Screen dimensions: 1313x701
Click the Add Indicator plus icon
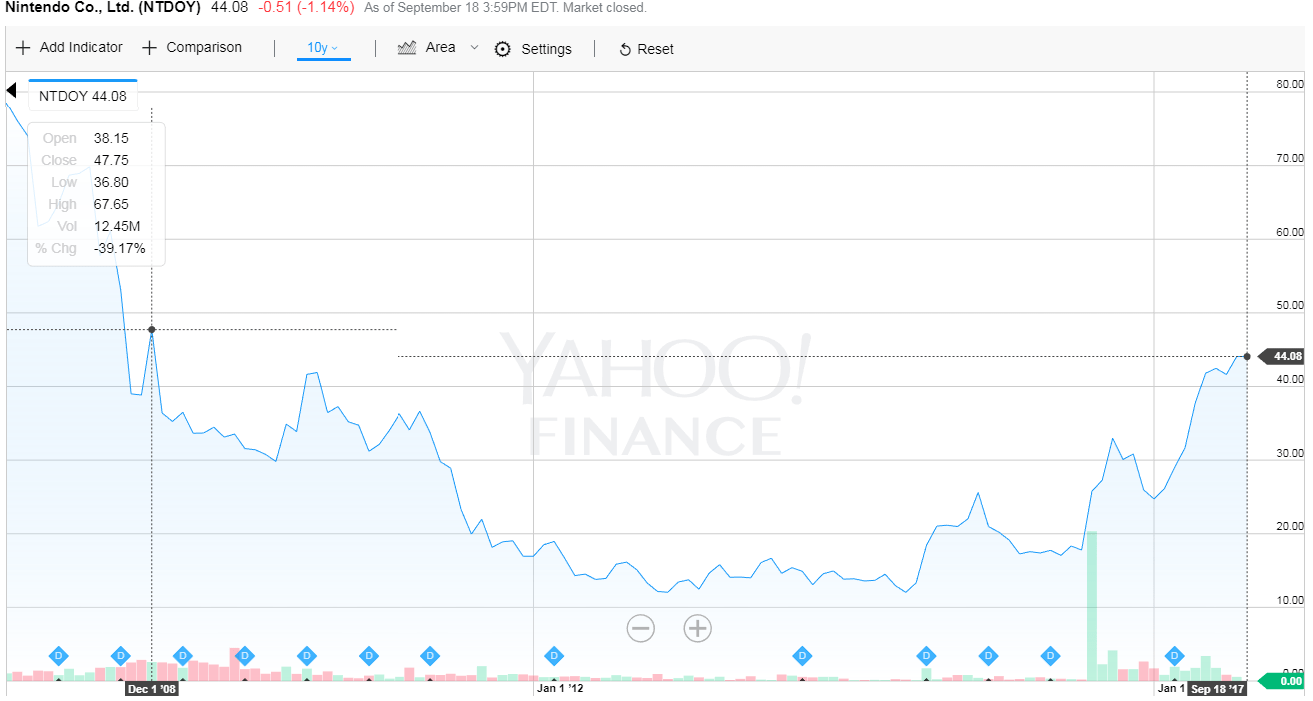coord(21,47)
